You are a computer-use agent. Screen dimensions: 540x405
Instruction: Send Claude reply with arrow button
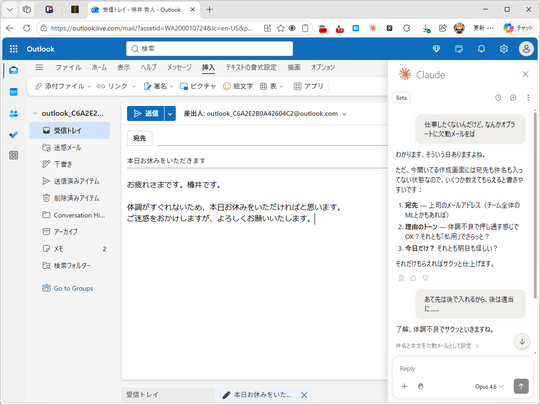tap(521, 386)
